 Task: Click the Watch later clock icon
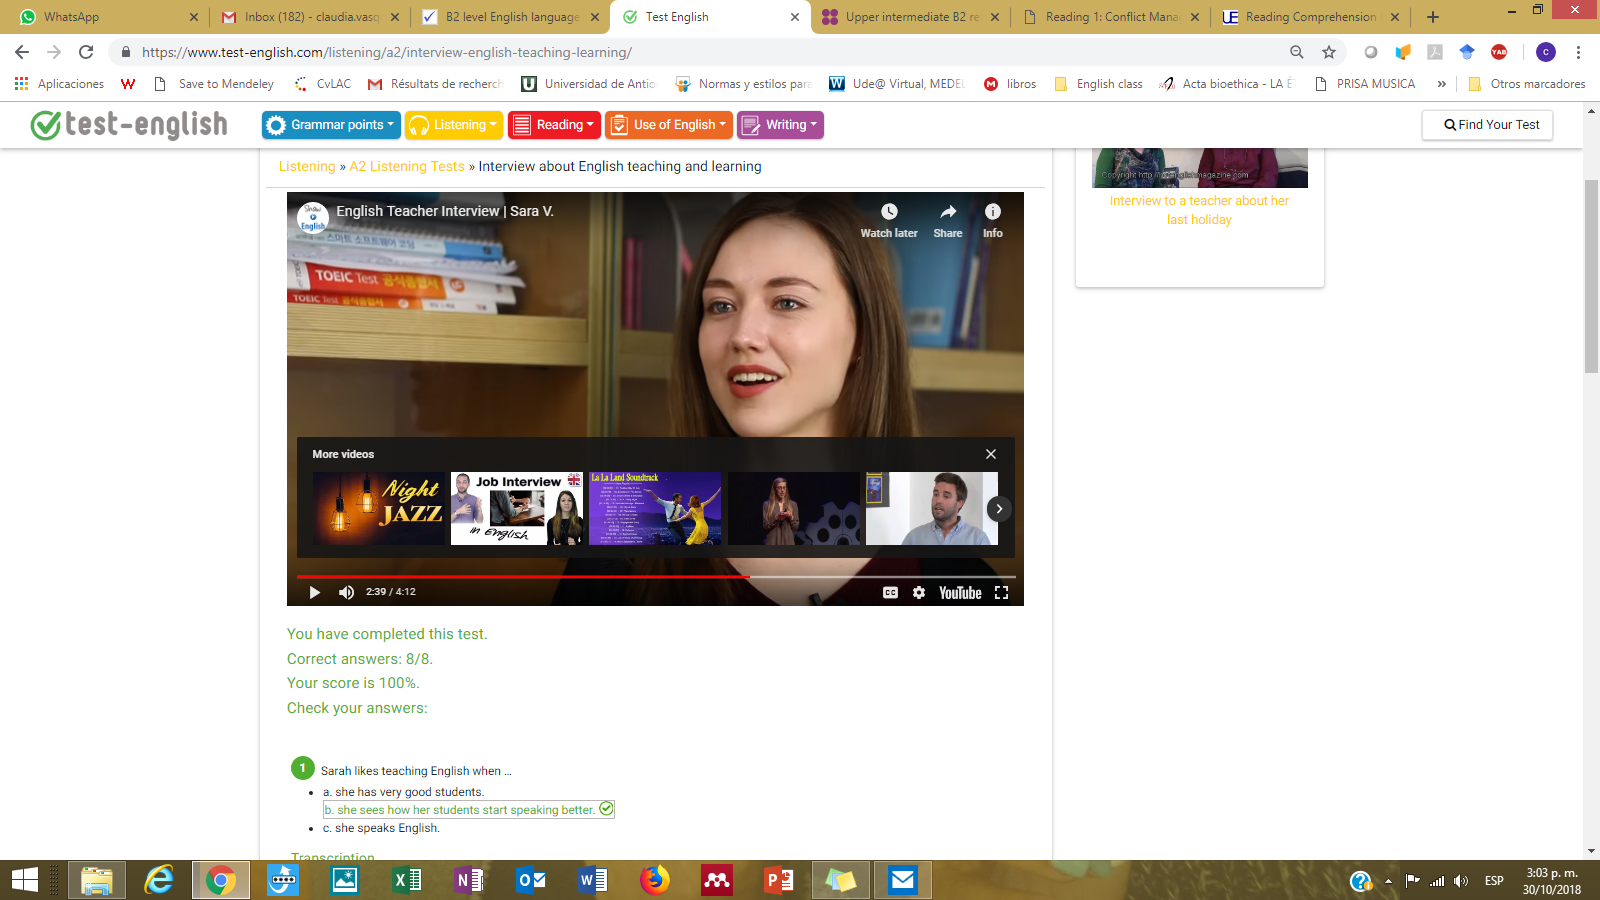pyautogui.click(x=889, y=212)
